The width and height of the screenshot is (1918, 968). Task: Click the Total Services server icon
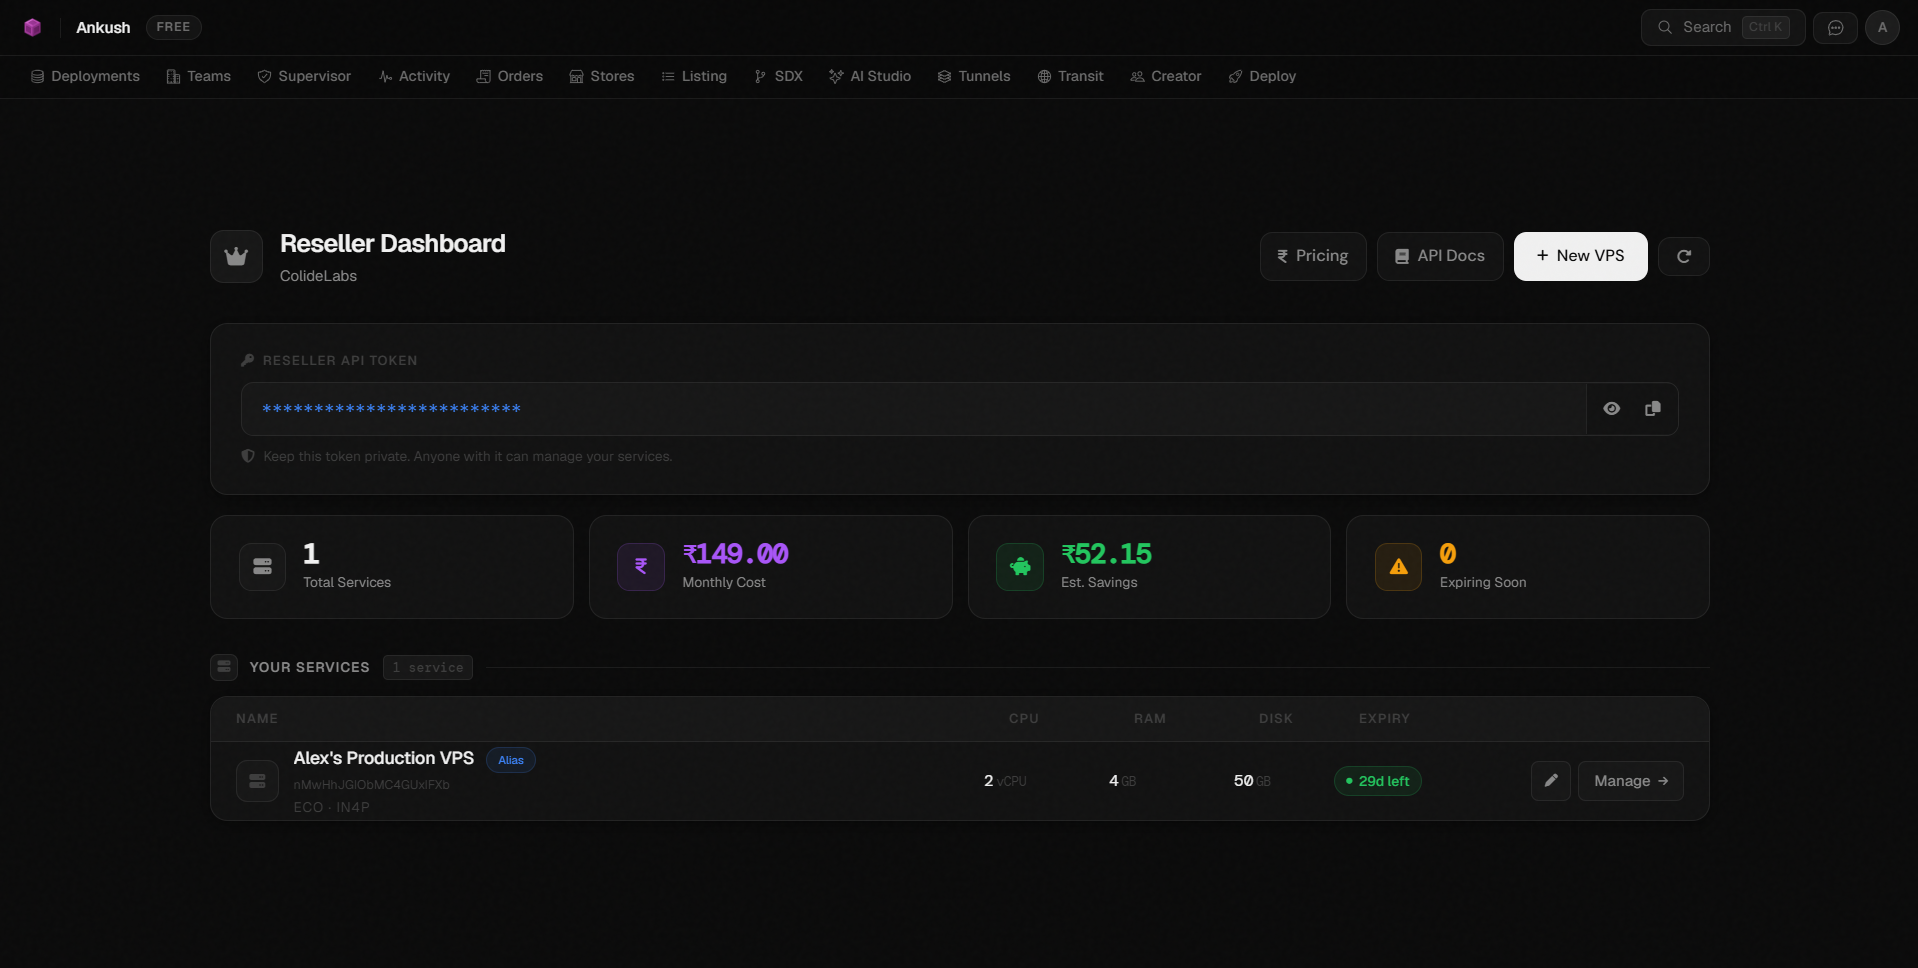tap(262, 566)
